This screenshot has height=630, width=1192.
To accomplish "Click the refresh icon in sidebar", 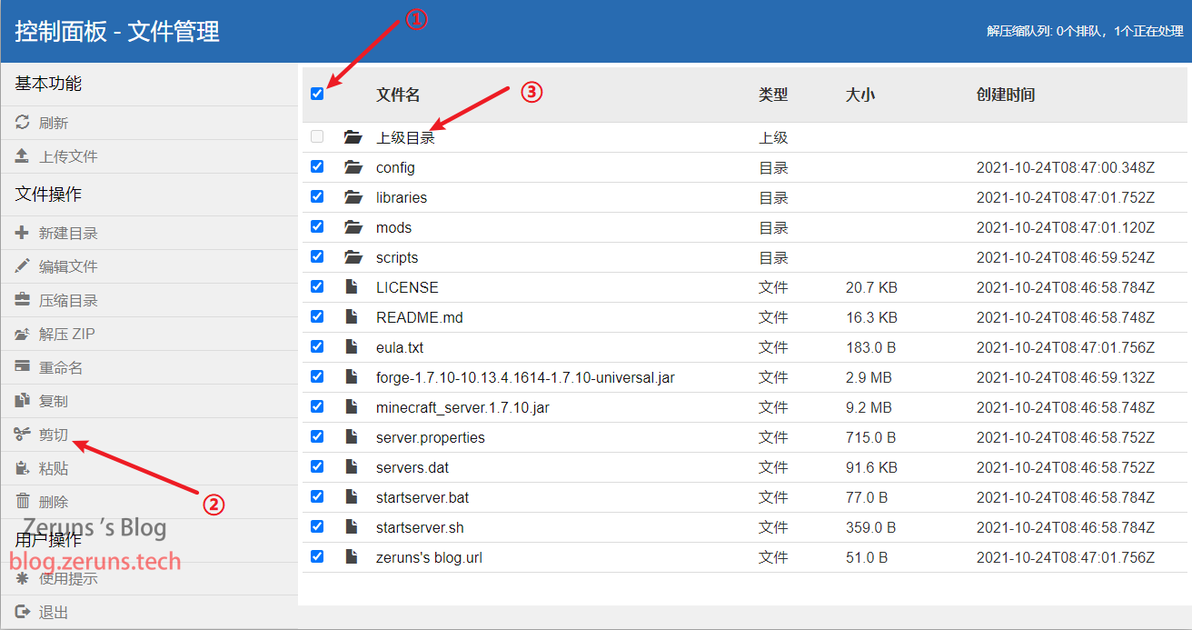I will (22, 122).
